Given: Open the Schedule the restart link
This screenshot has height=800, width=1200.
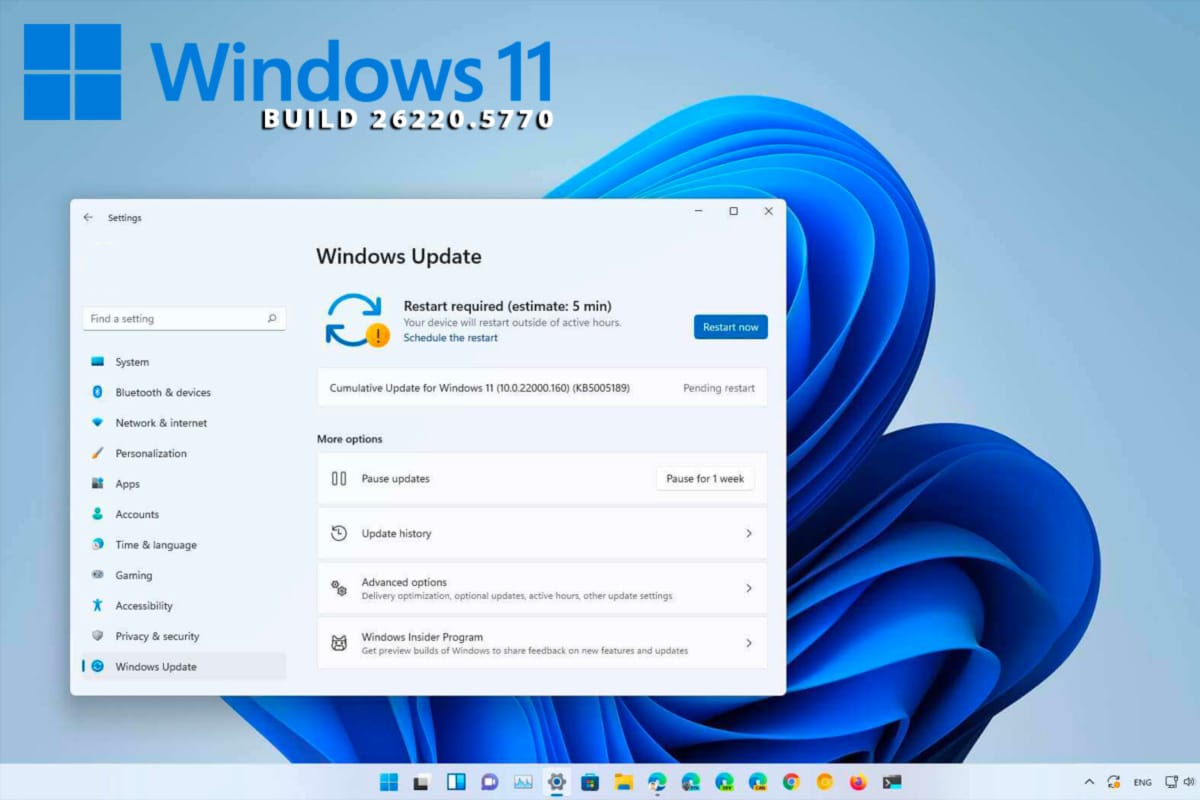Looking at the screenshot, I should click(450, 338).
